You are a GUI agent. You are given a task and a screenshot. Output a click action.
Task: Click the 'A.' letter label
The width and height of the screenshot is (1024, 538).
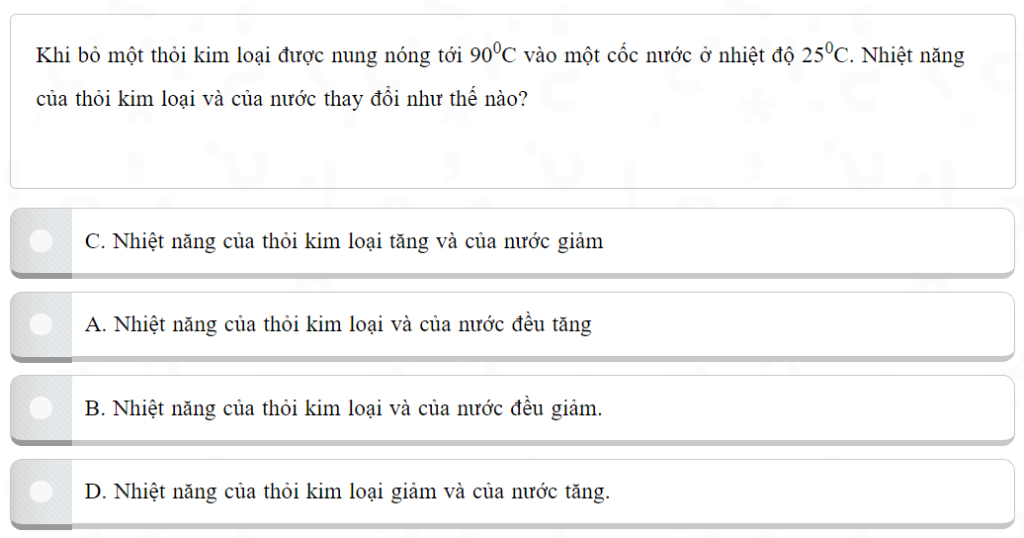pyautogui.click(x=96, y=324)
